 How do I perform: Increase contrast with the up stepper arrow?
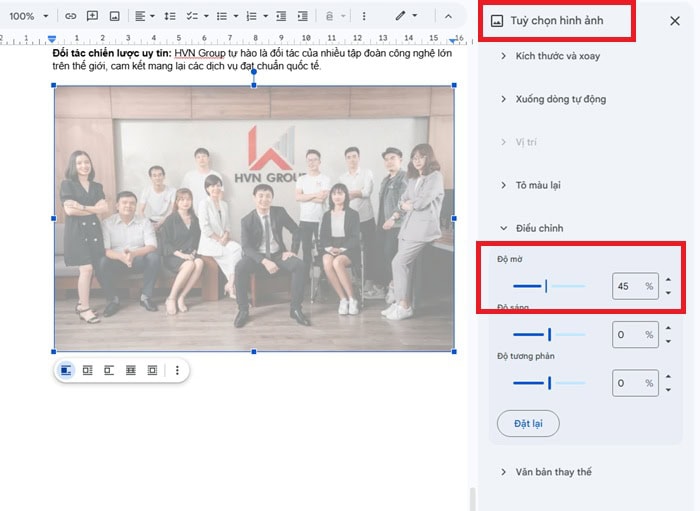click(668, 376)
